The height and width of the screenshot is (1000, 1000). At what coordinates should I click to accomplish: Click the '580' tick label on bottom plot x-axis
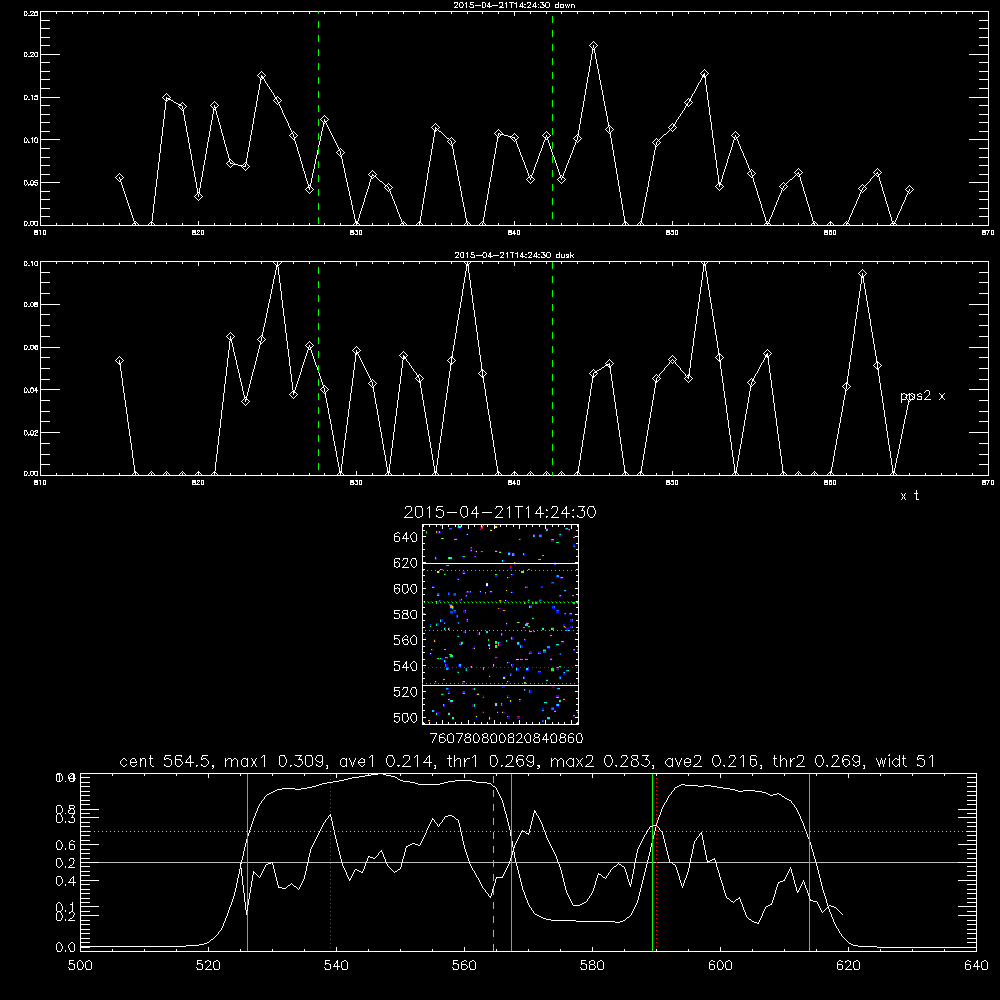(592, 966)
